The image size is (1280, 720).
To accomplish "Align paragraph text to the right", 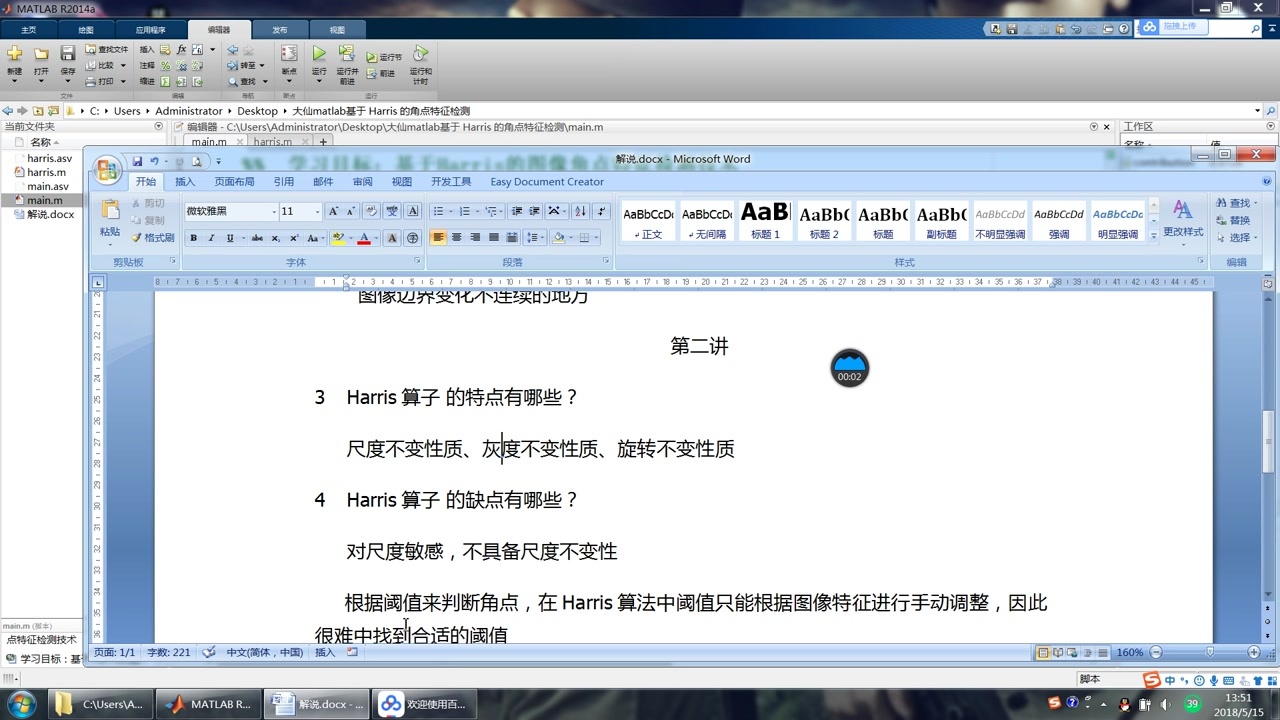I will [x=475, y=238].
